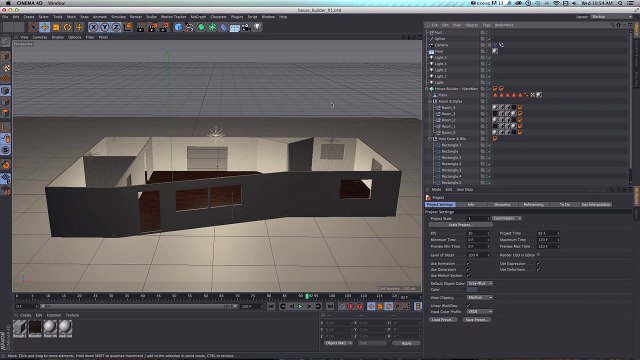Select the Room_4 object in tree
Viewport: 640px width, 360px height.
[449, 108]
